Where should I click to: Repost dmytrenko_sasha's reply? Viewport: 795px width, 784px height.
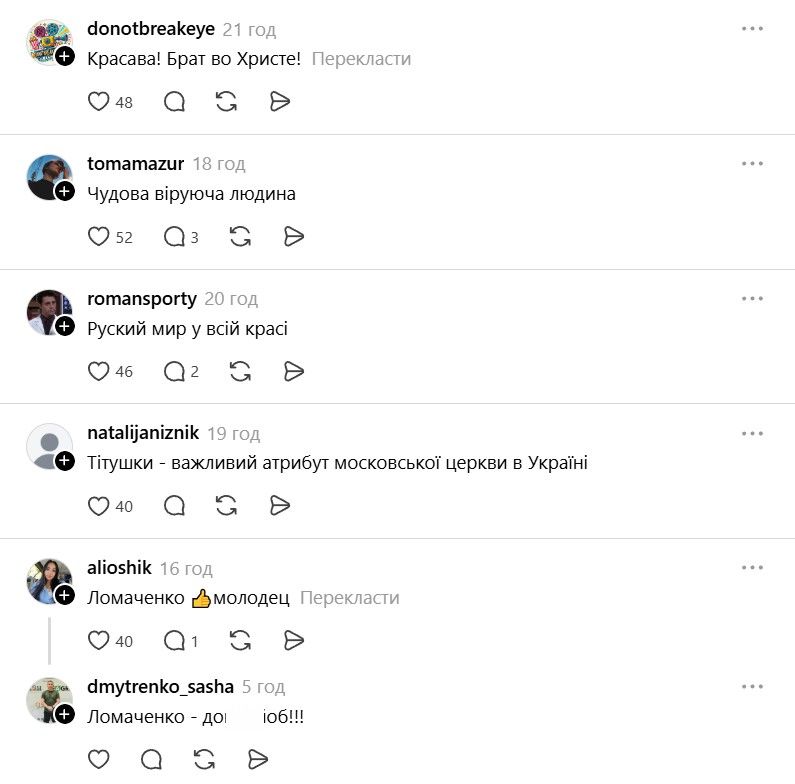tap(204, 760)
